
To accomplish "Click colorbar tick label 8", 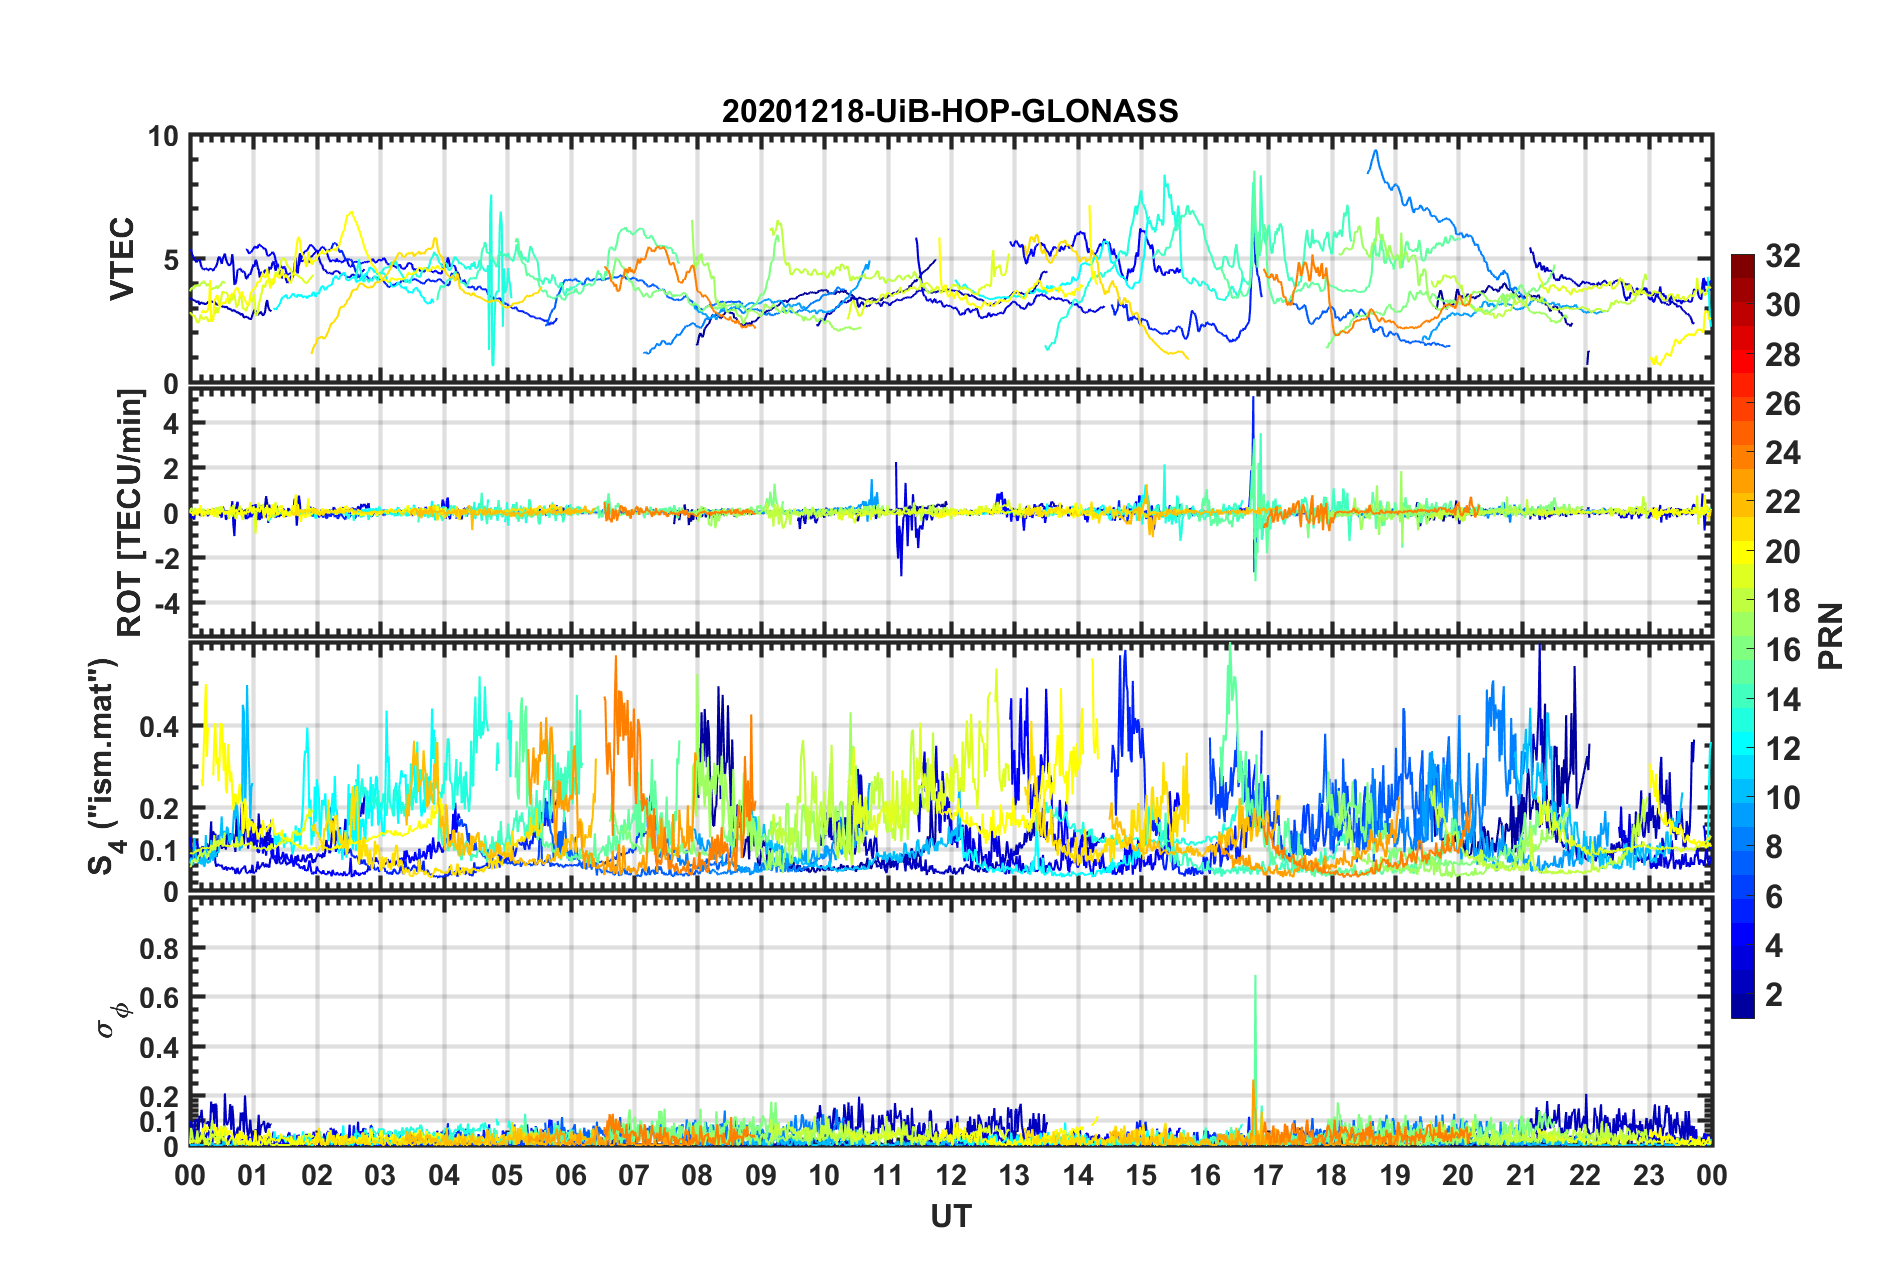I will [1774, 847].
